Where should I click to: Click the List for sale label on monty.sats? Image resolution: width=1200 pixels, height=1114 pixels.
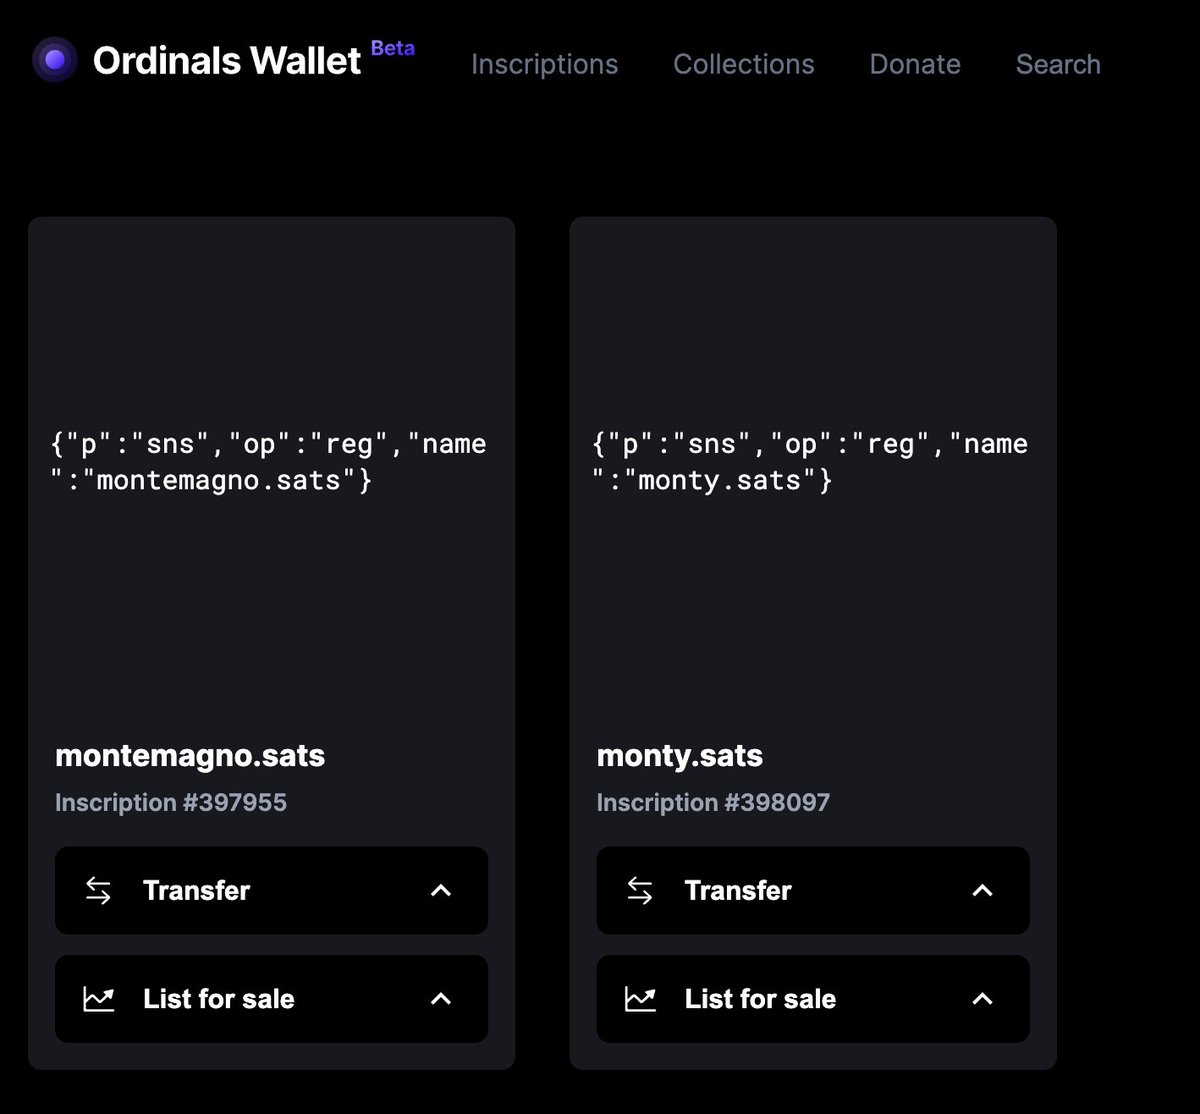(760, 998)
